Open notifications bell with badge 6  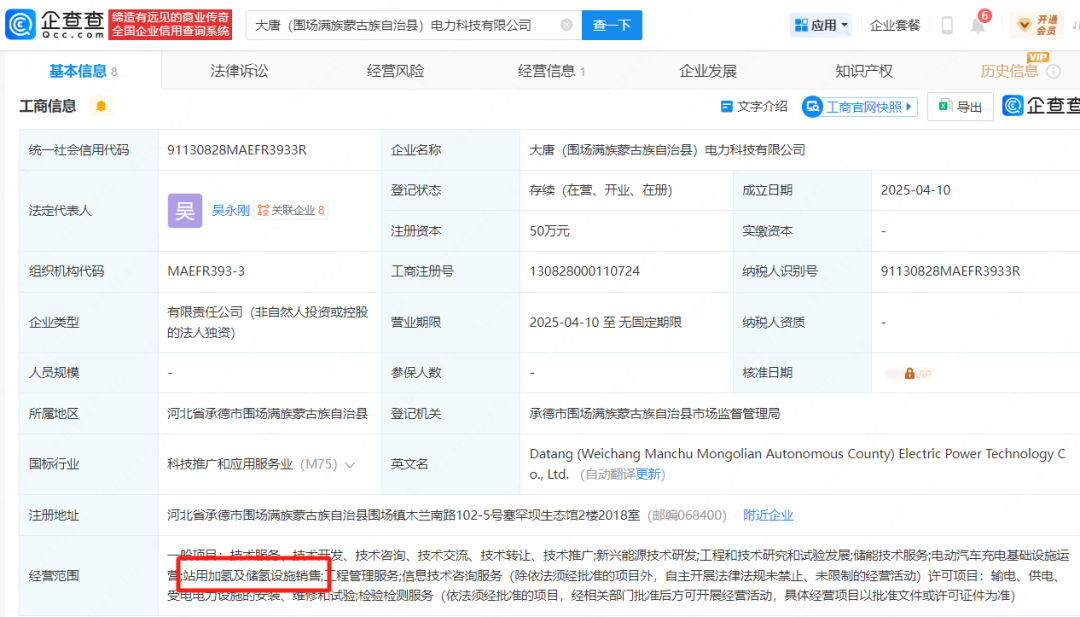point(979,24)
